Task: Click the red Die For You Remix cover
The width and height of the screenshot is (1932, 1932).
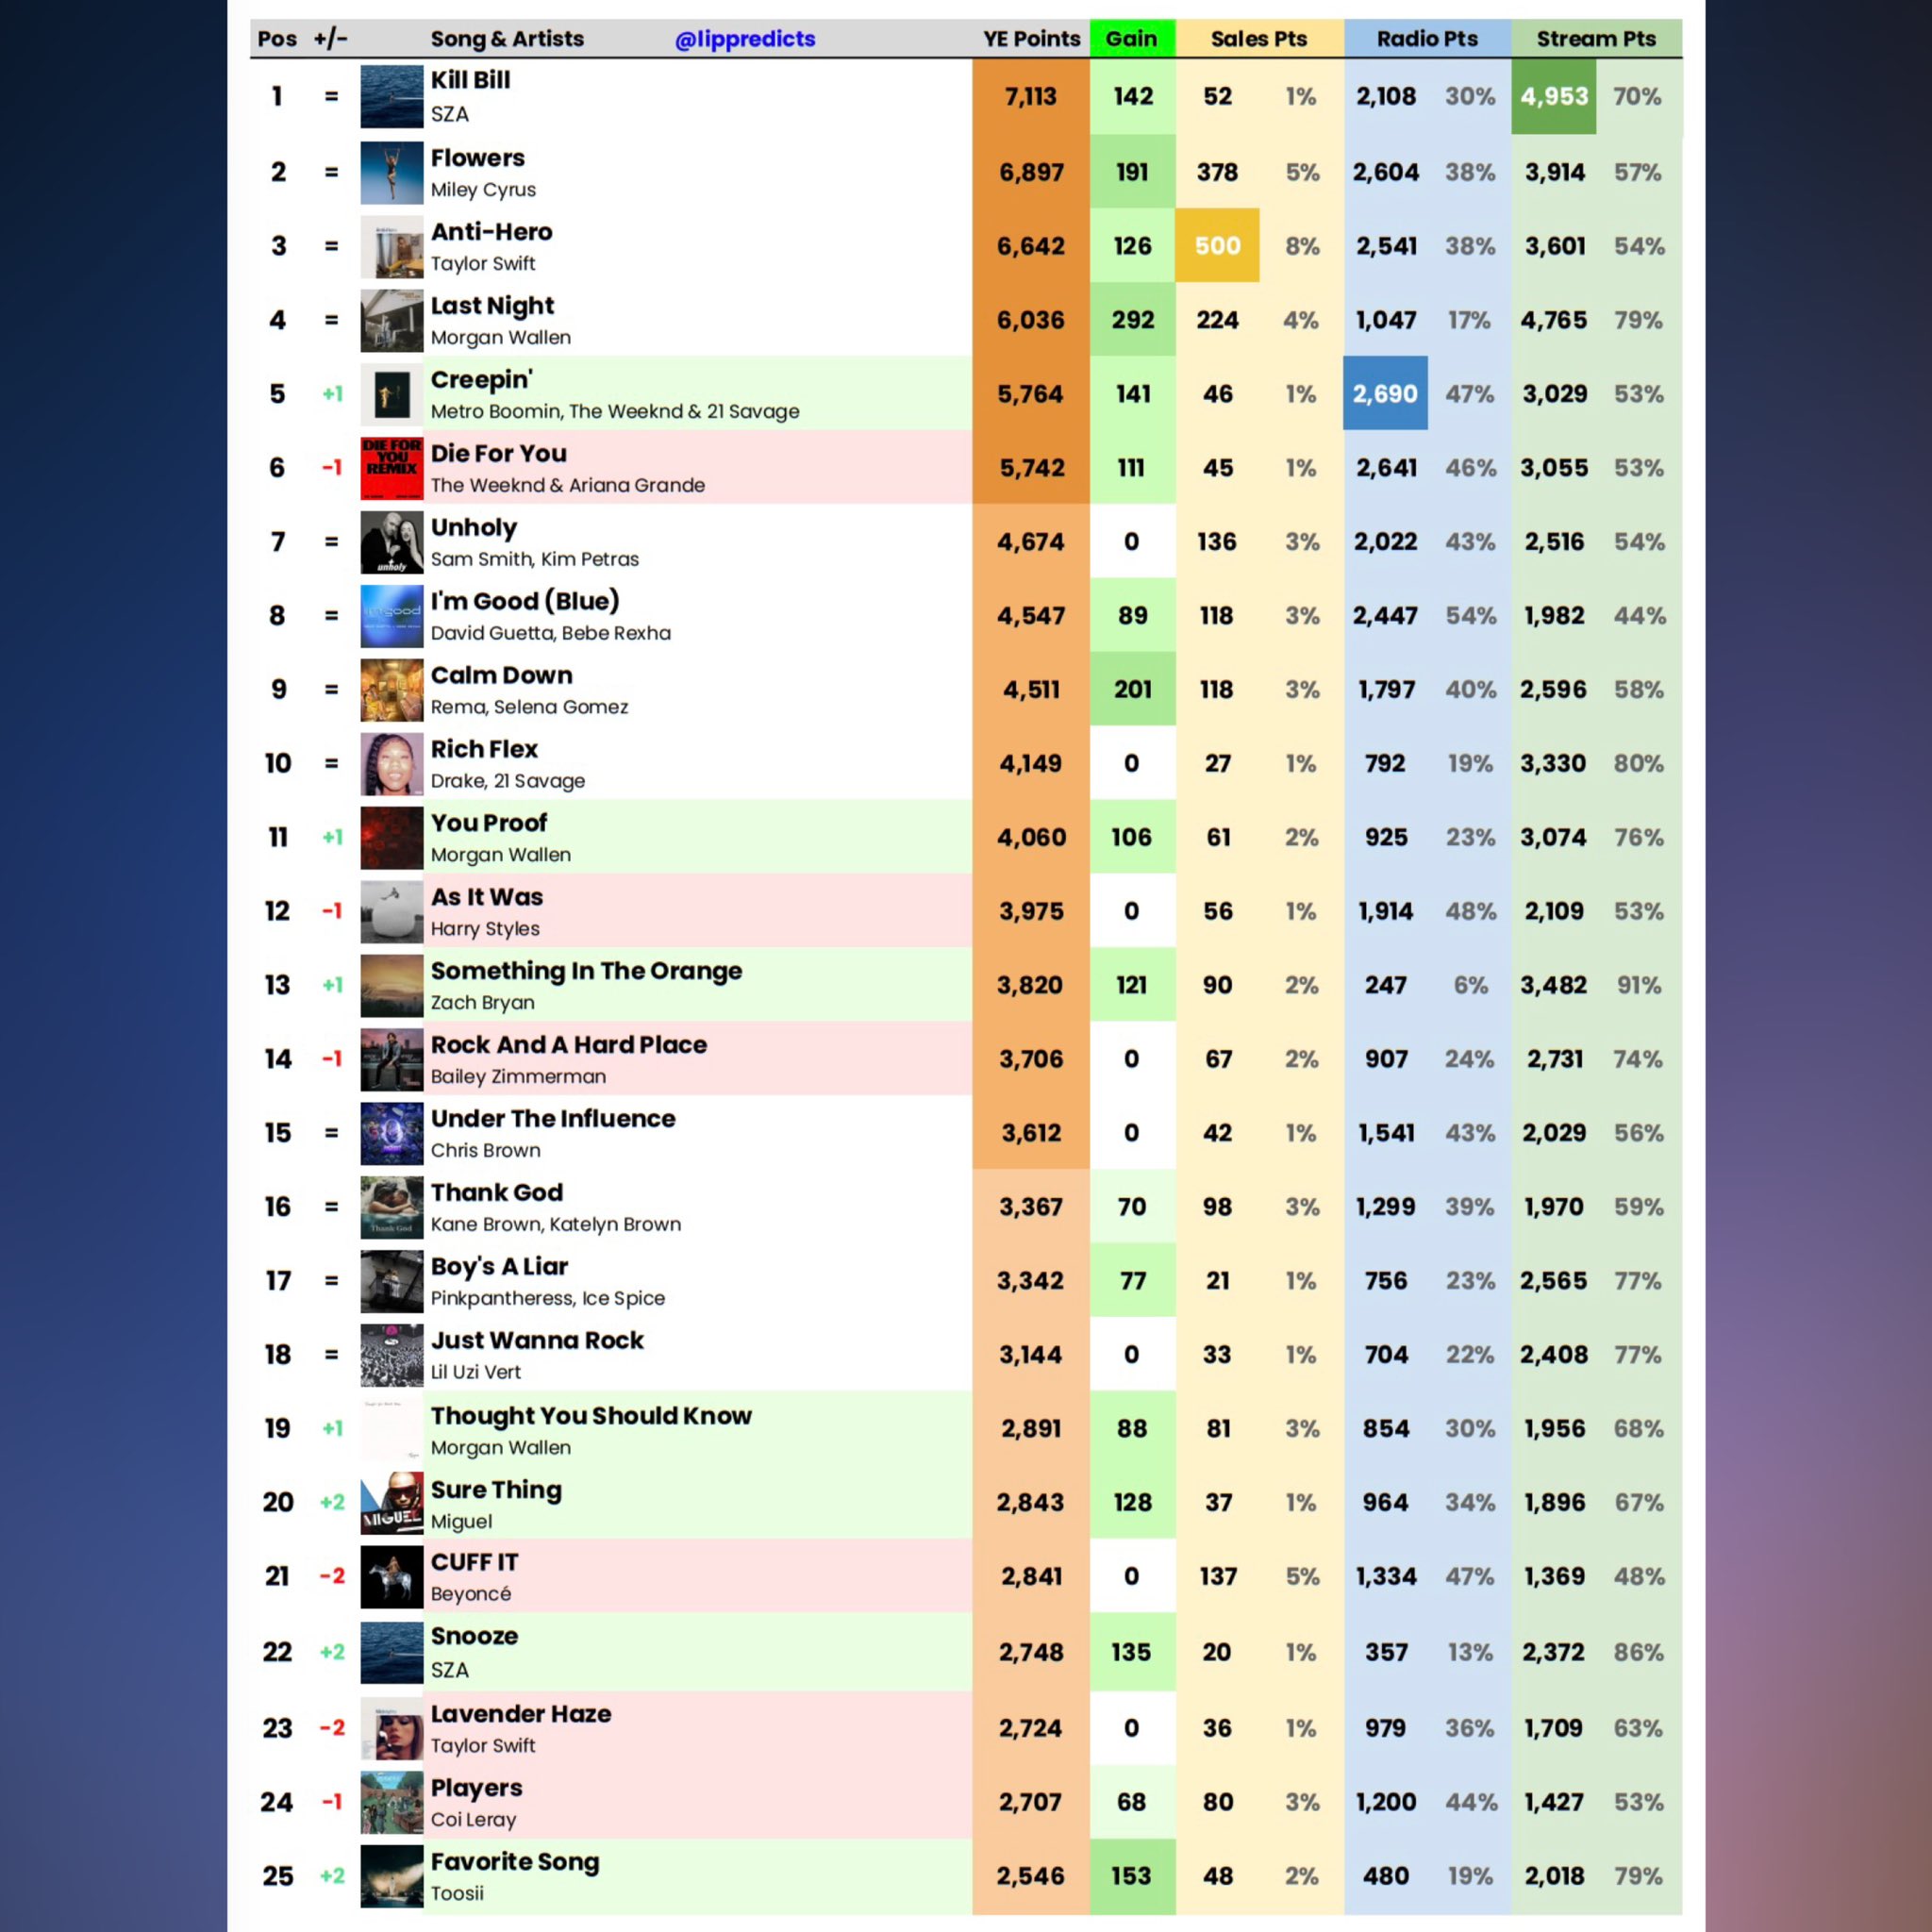Action: coord(391,467)
